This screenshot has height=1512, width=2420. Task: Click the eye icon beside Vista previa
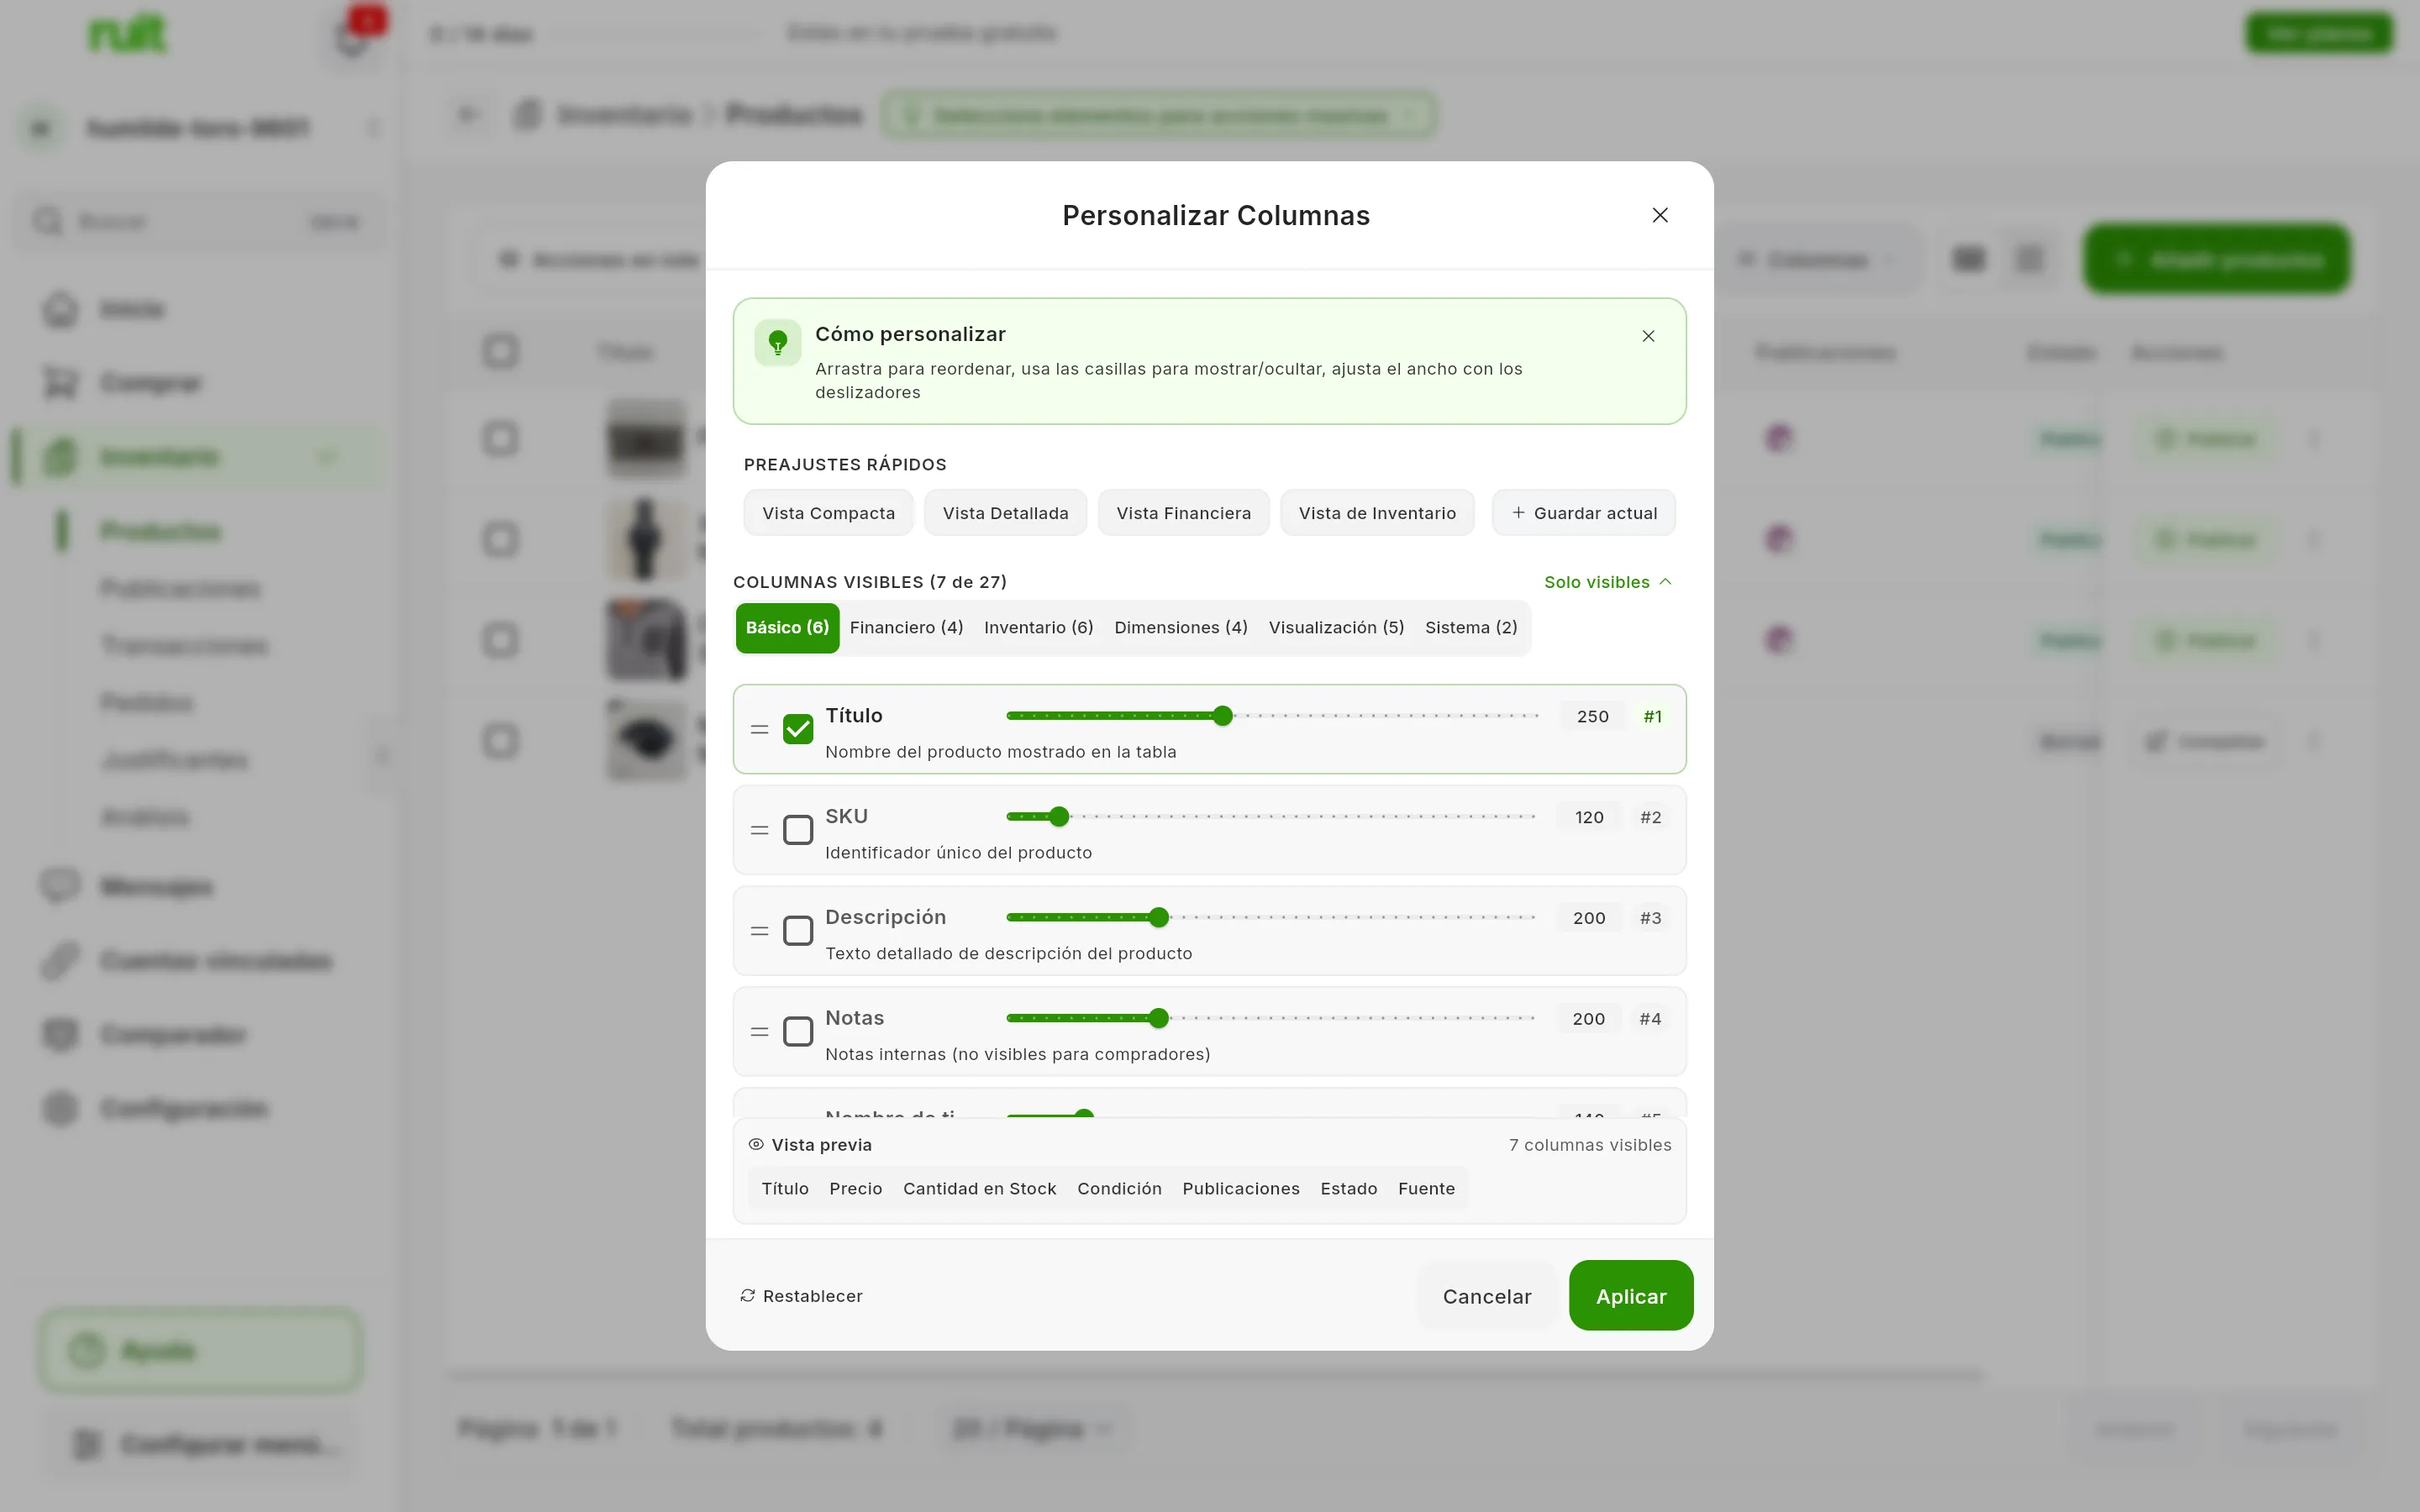pos(756,1144)
